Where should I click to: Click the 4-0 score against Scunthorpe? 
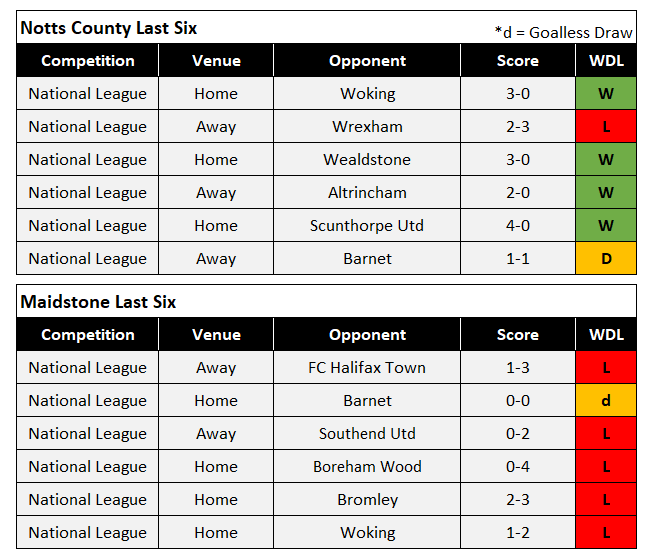click(x=517, y=226)
